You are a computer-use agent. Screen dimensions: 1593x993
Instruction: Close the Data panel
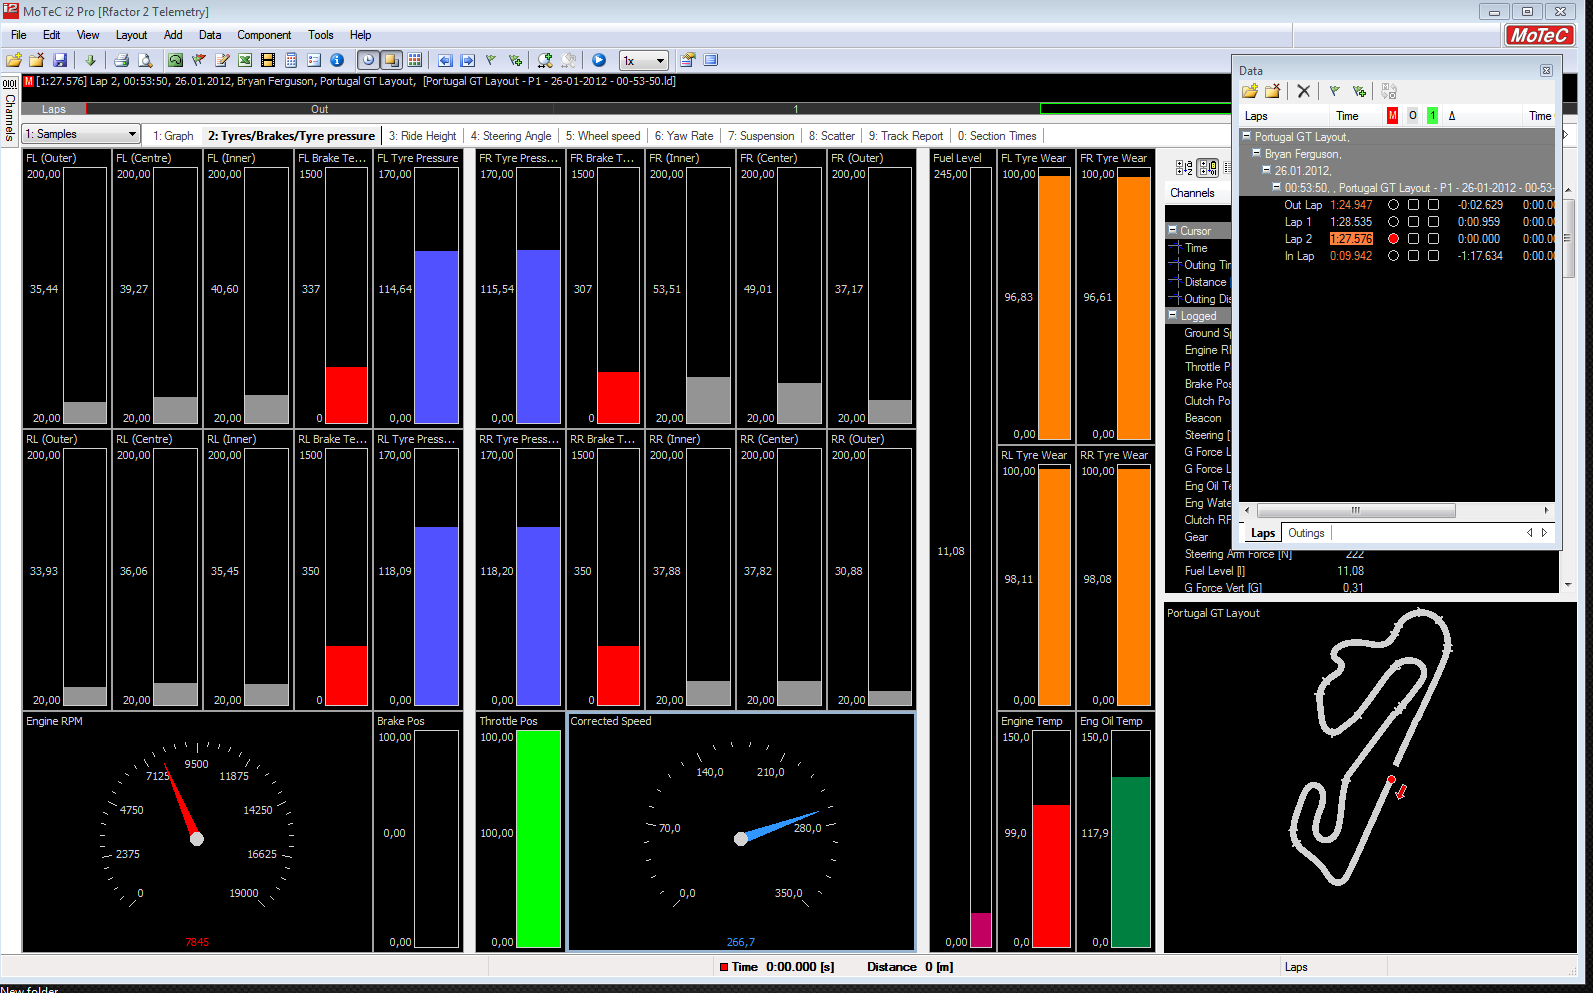pyautogui.click(x=1546, y=71)
